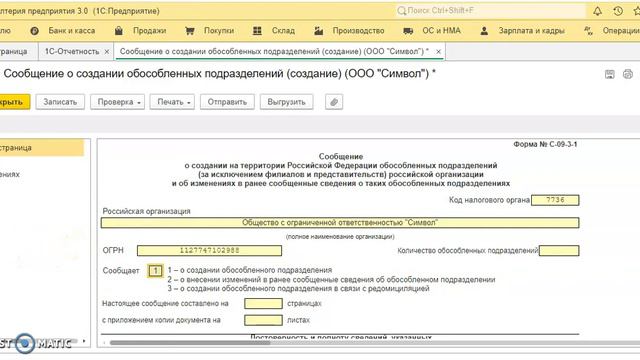Open the history clock icon
This screenshot has width=640, height=360.
point(618,11)
